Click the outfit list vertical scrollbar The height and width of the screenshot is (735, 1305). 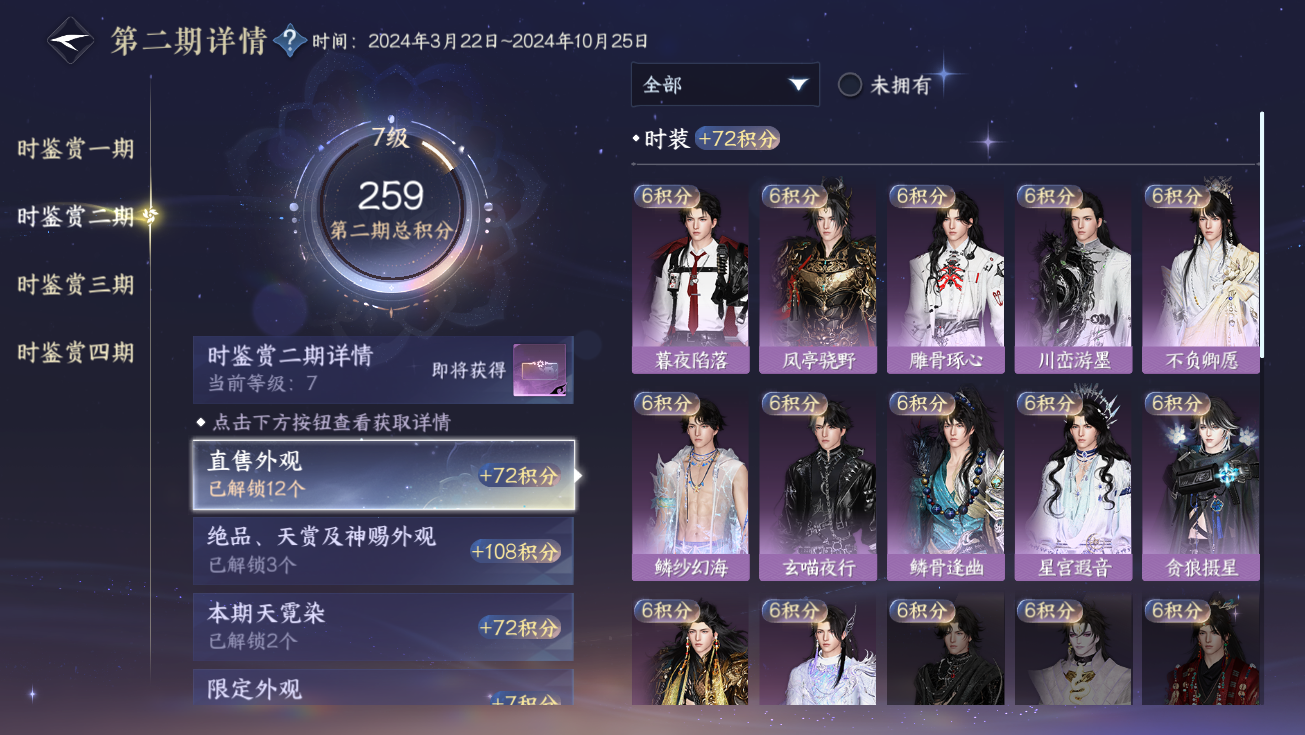tap(1262, 234)
